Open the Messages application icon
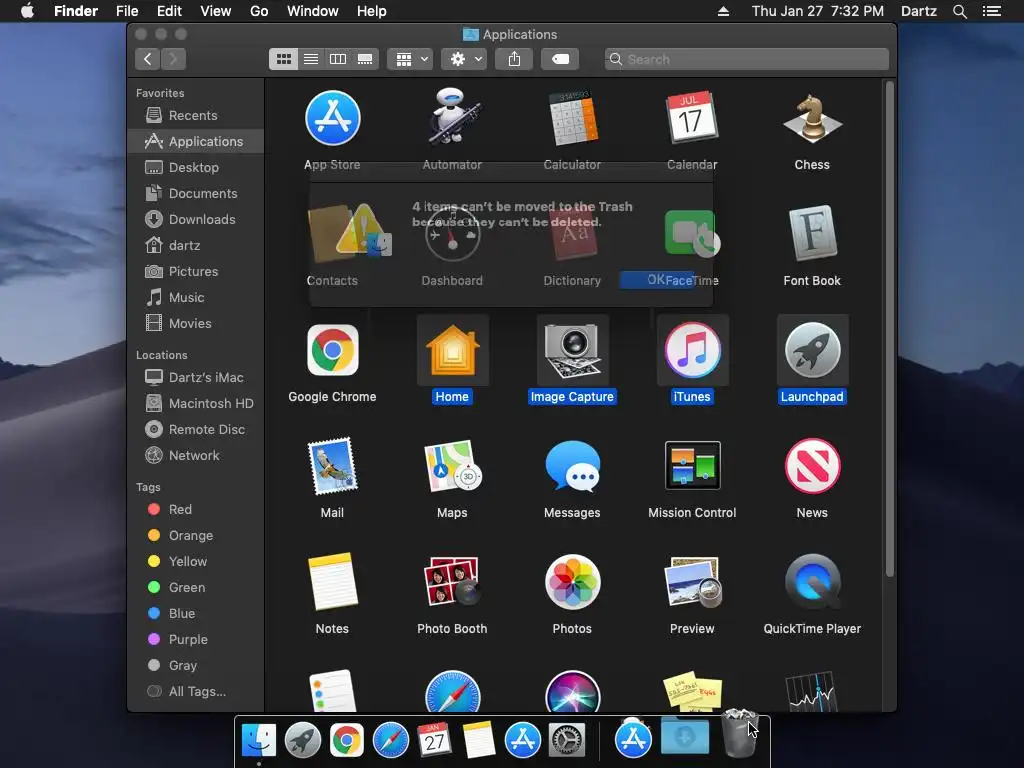 572,466
